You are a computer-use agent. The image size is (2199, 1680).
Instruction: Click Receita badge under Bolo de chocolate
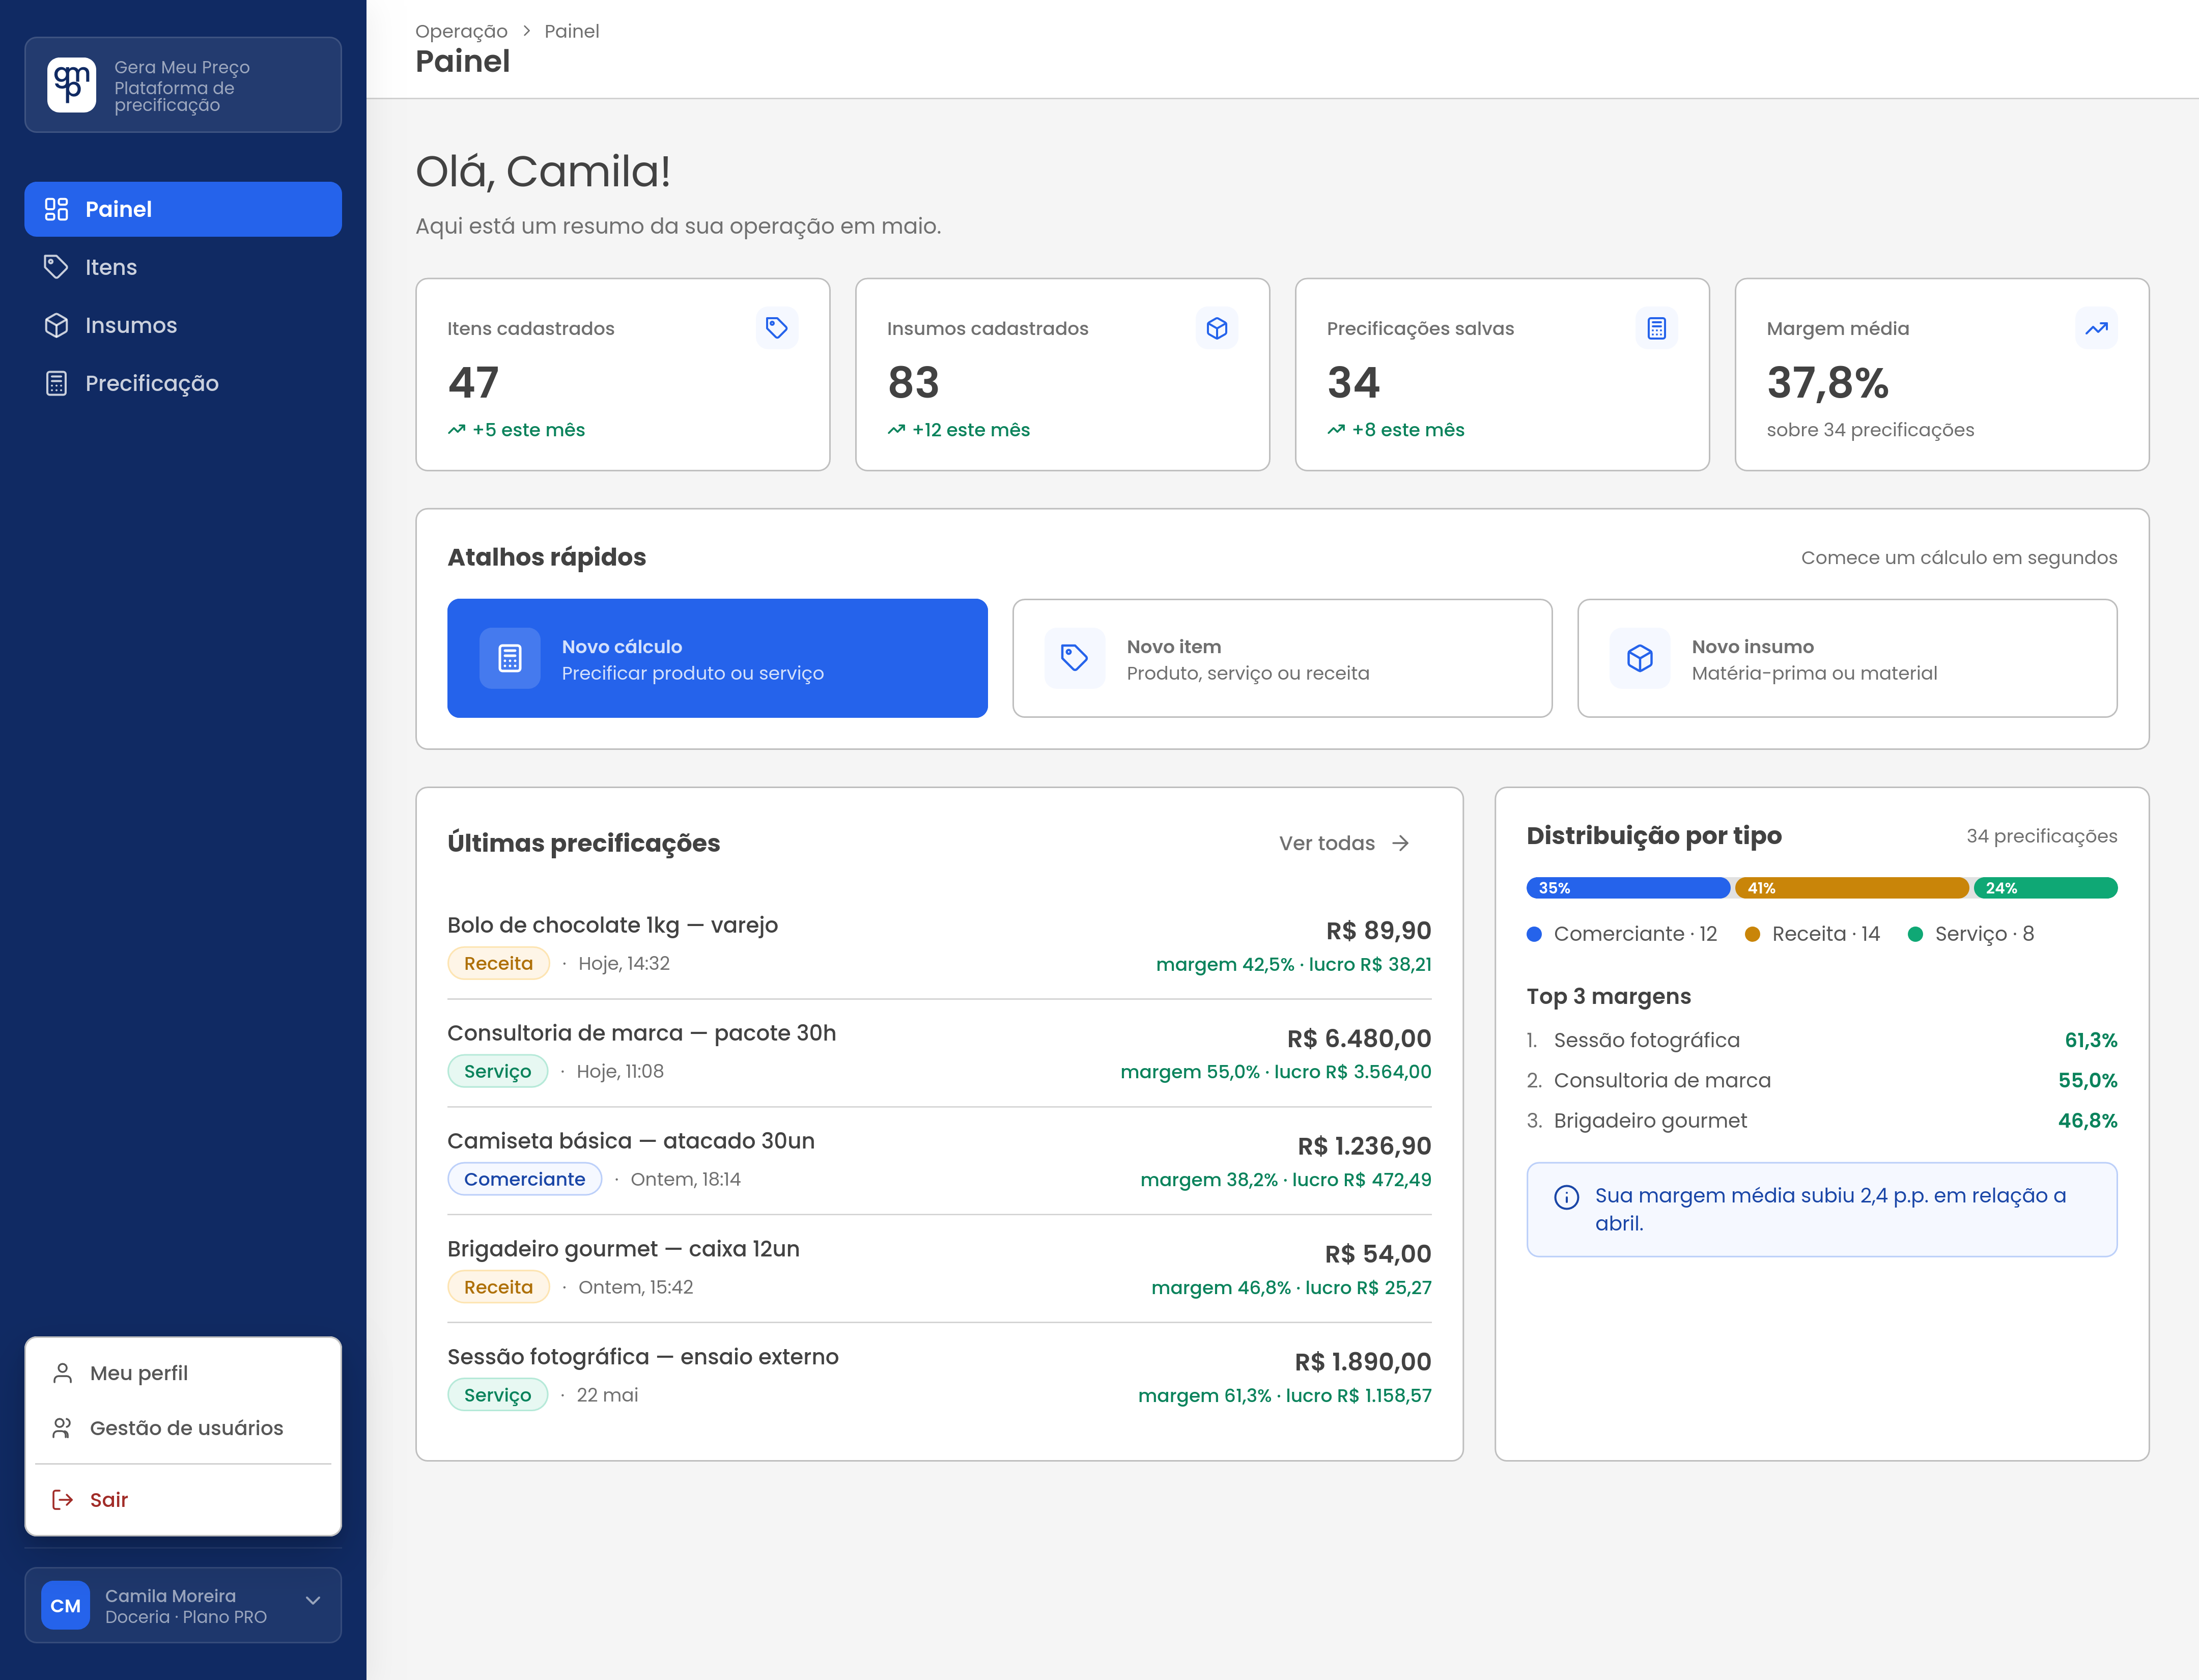click(x=498, y=963)
